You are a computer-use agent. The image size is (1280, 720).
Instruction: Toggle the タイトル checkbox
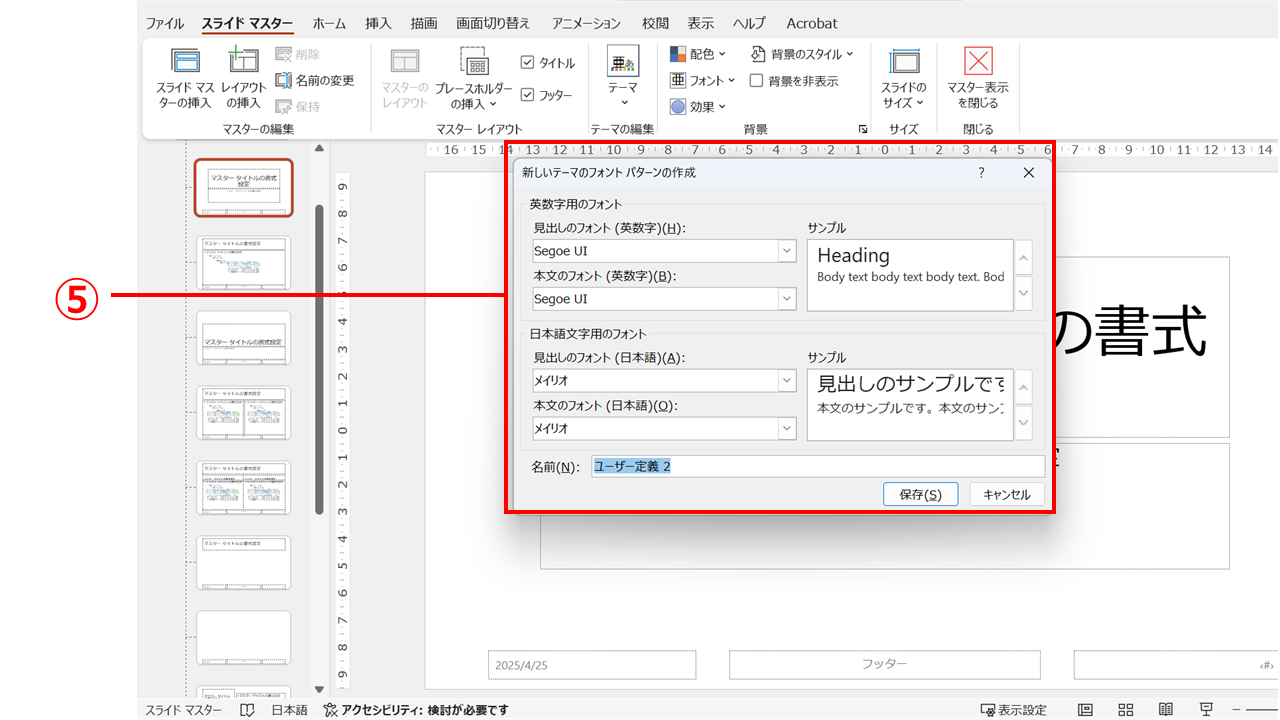[x=528, y=63]
